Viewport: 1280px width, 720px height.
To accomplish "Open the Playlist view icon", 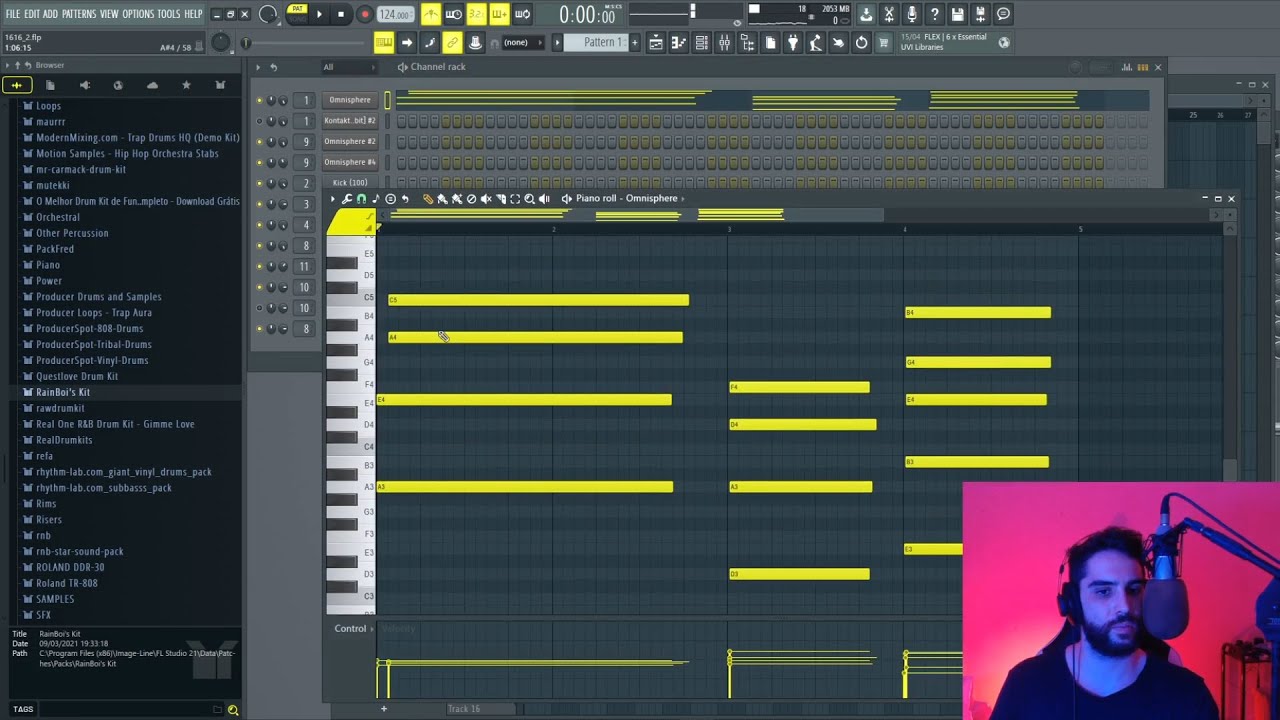I will tap(656, 43).
